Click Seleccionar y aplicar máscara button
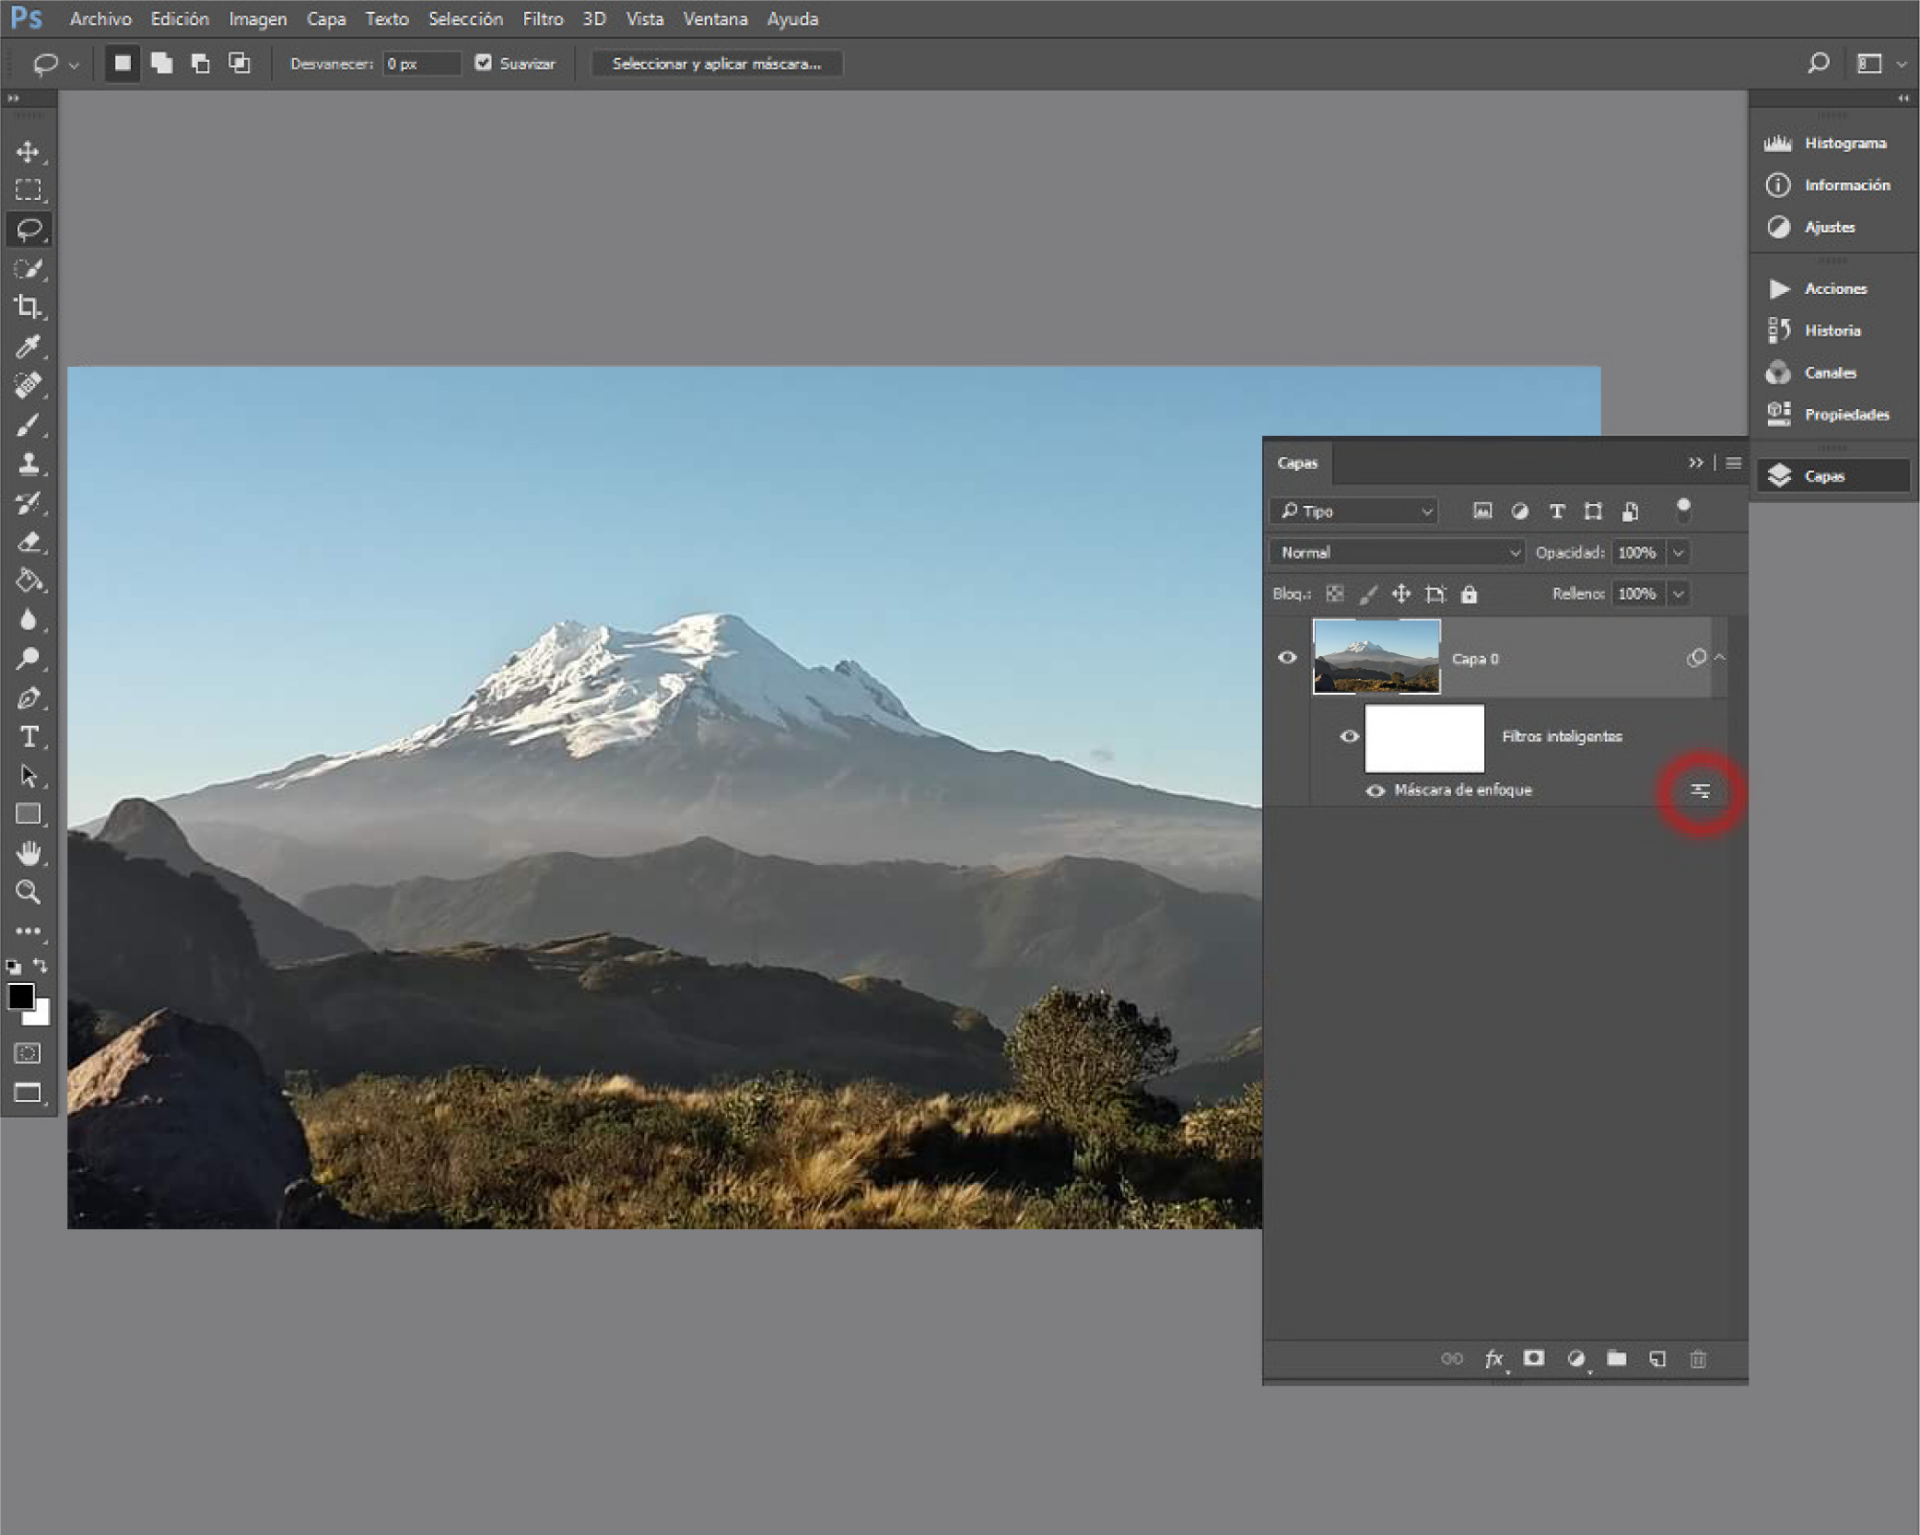 pyautogui.click(x=716, y=64)
